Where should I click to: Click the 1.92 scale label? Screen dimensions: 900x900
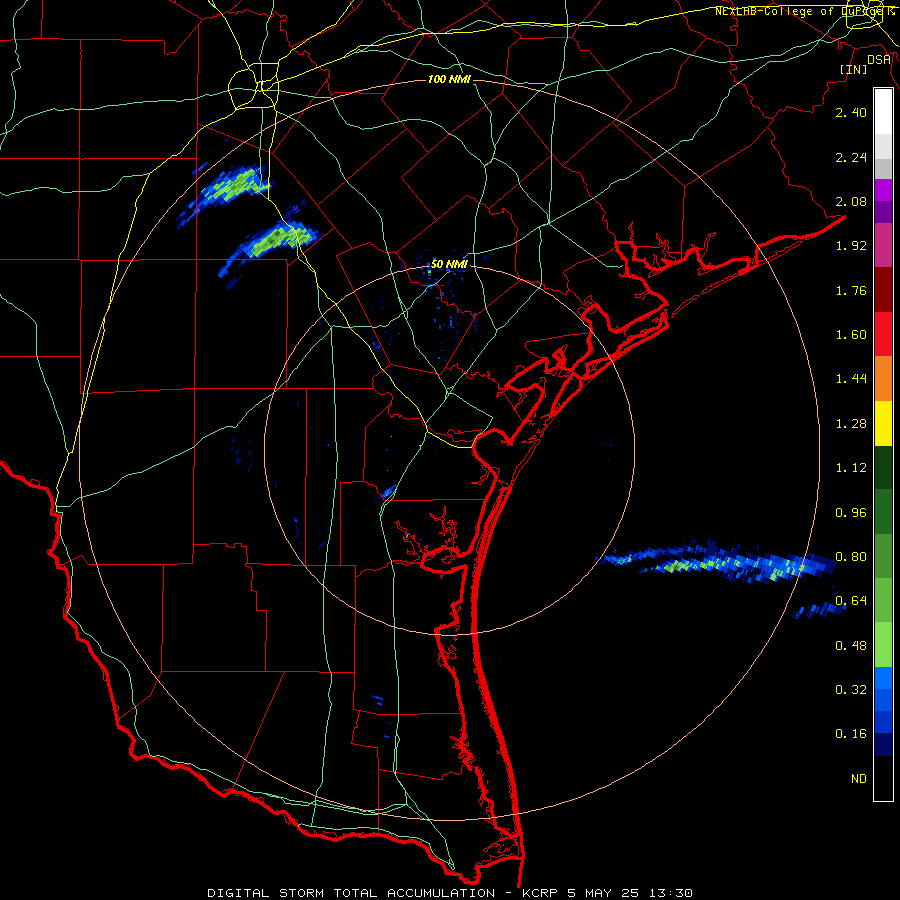tap(851, 246)
